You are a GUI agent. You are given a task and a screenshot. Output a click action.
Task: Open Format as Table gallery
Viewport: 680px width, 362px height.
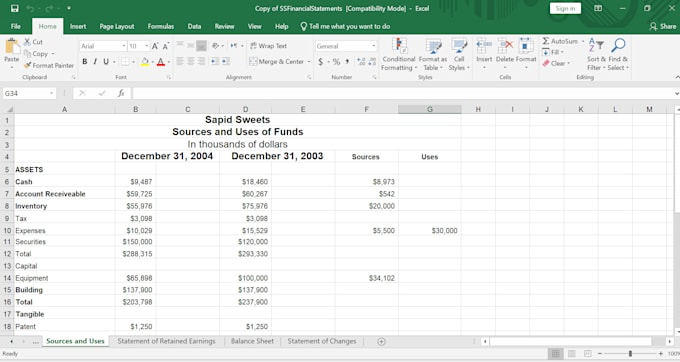(x=432, y=54)
